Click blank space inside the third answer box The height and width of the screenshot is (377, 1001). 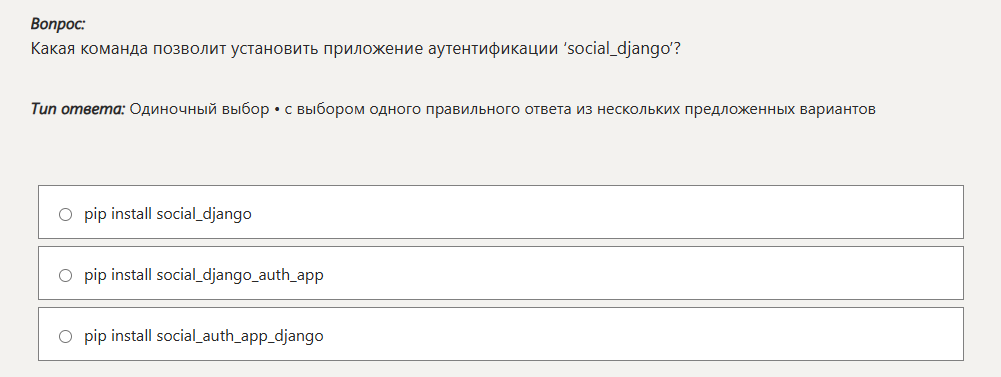(638, 334)
